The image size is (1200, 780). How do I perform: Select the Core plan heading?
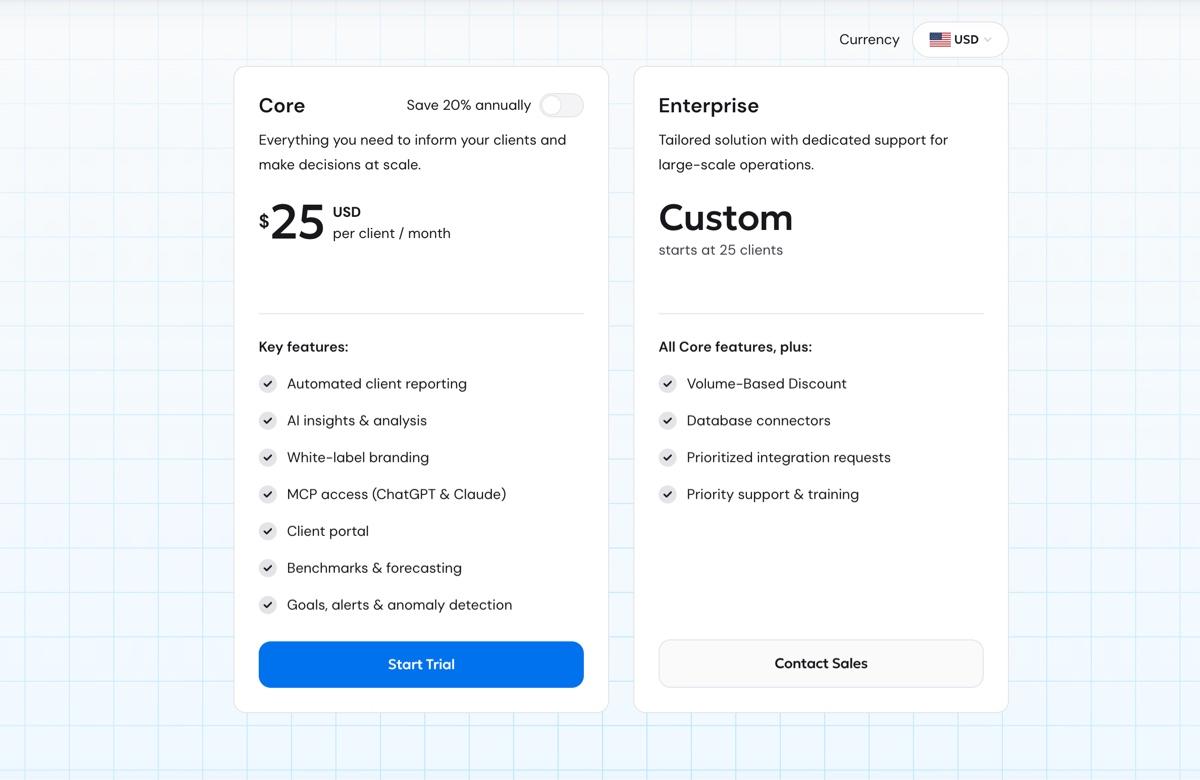pos(282,105)
